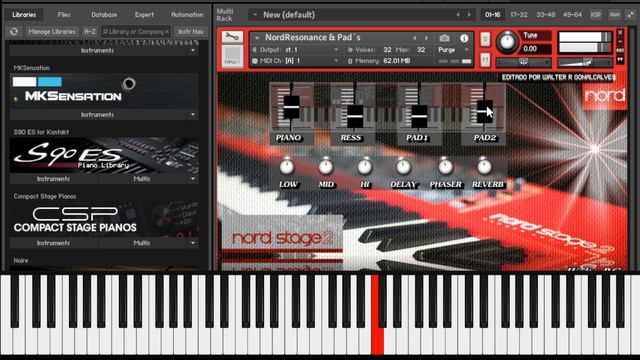Viewport: 640px width, 360px height.
Task: Open Compact Stage Pianos Instruments button
Action: [53, 243]
